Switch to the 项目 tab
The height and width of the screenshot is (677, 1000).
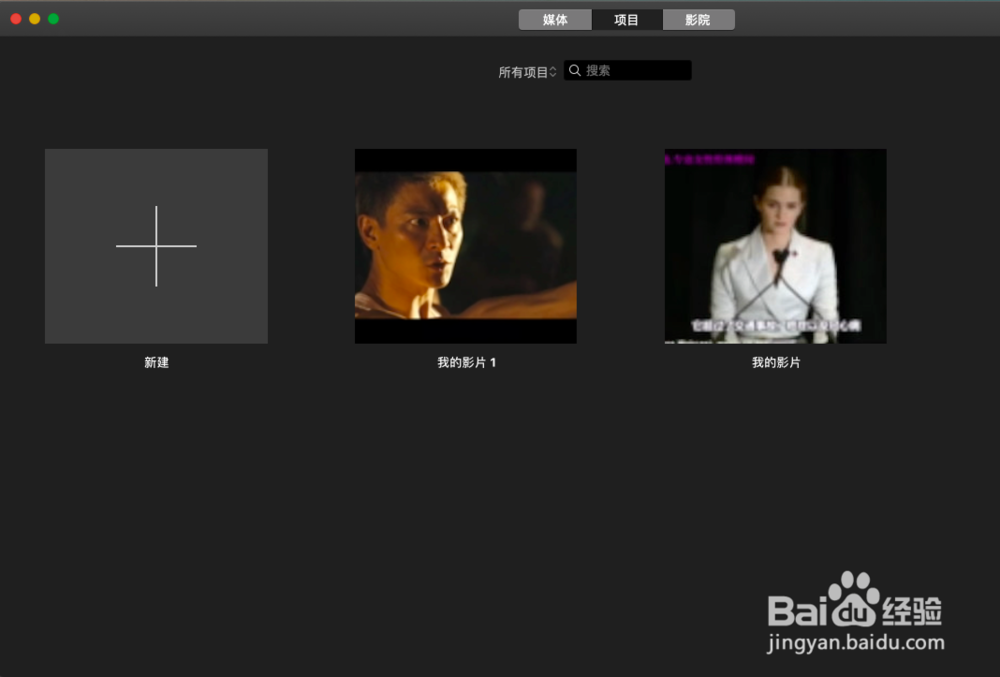click(626, 20)
